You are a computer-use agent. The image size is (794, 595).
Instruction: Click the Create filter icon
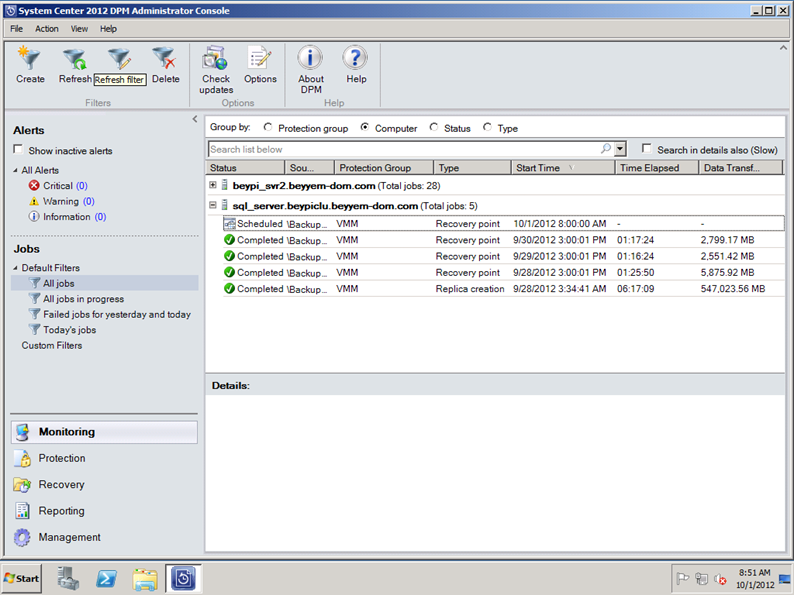click(29, 58)
